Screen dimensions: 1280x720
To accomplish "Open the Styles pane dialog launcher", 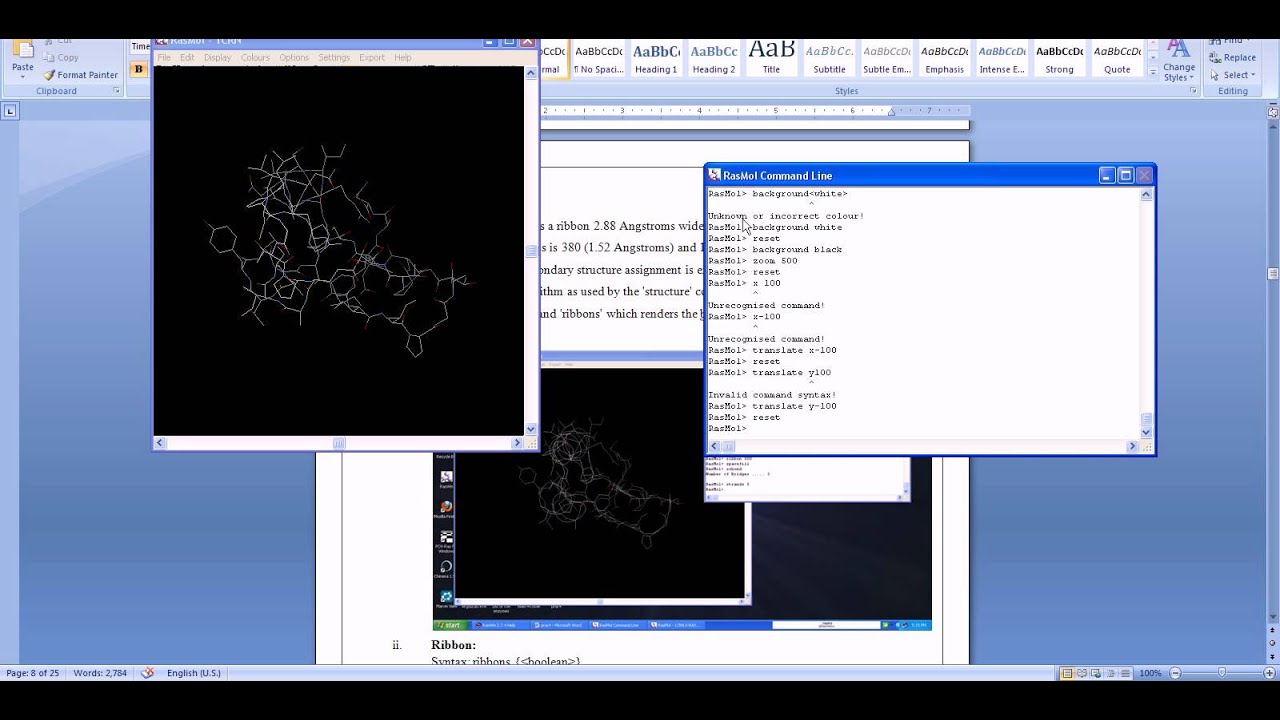I will 1193,91.
